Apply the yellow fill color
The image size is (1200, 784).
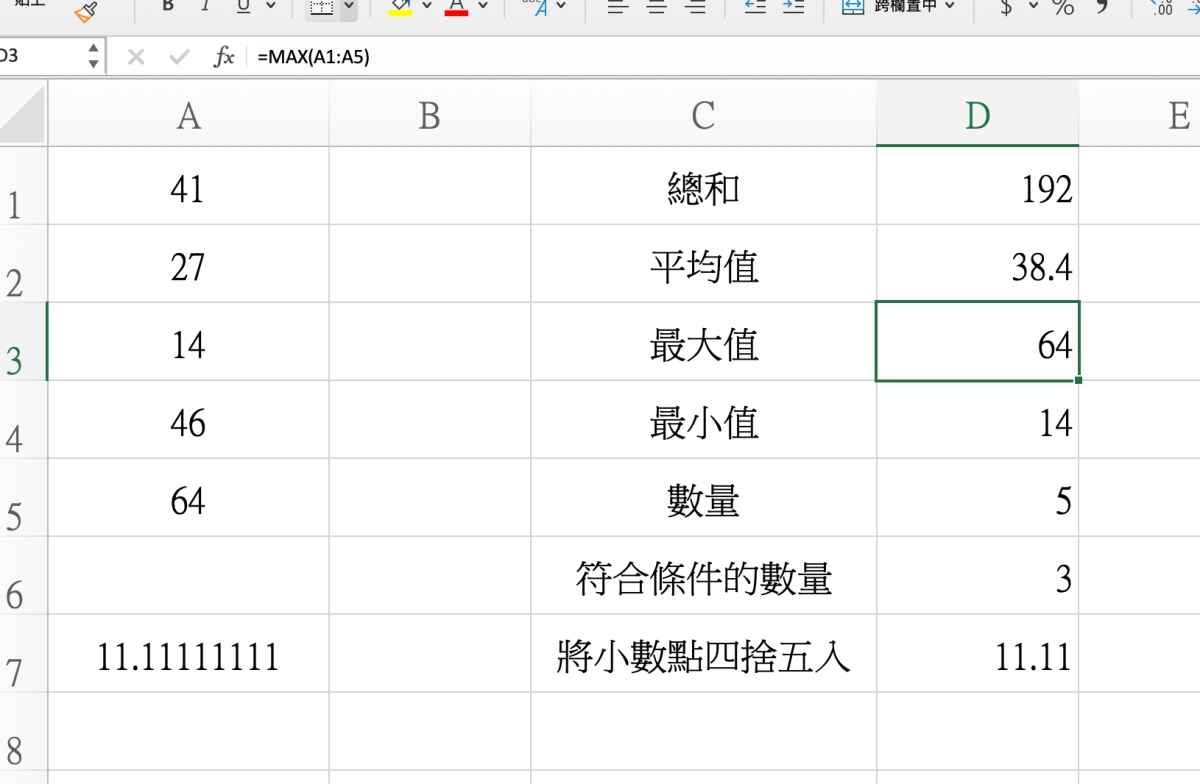pos(400,8)
